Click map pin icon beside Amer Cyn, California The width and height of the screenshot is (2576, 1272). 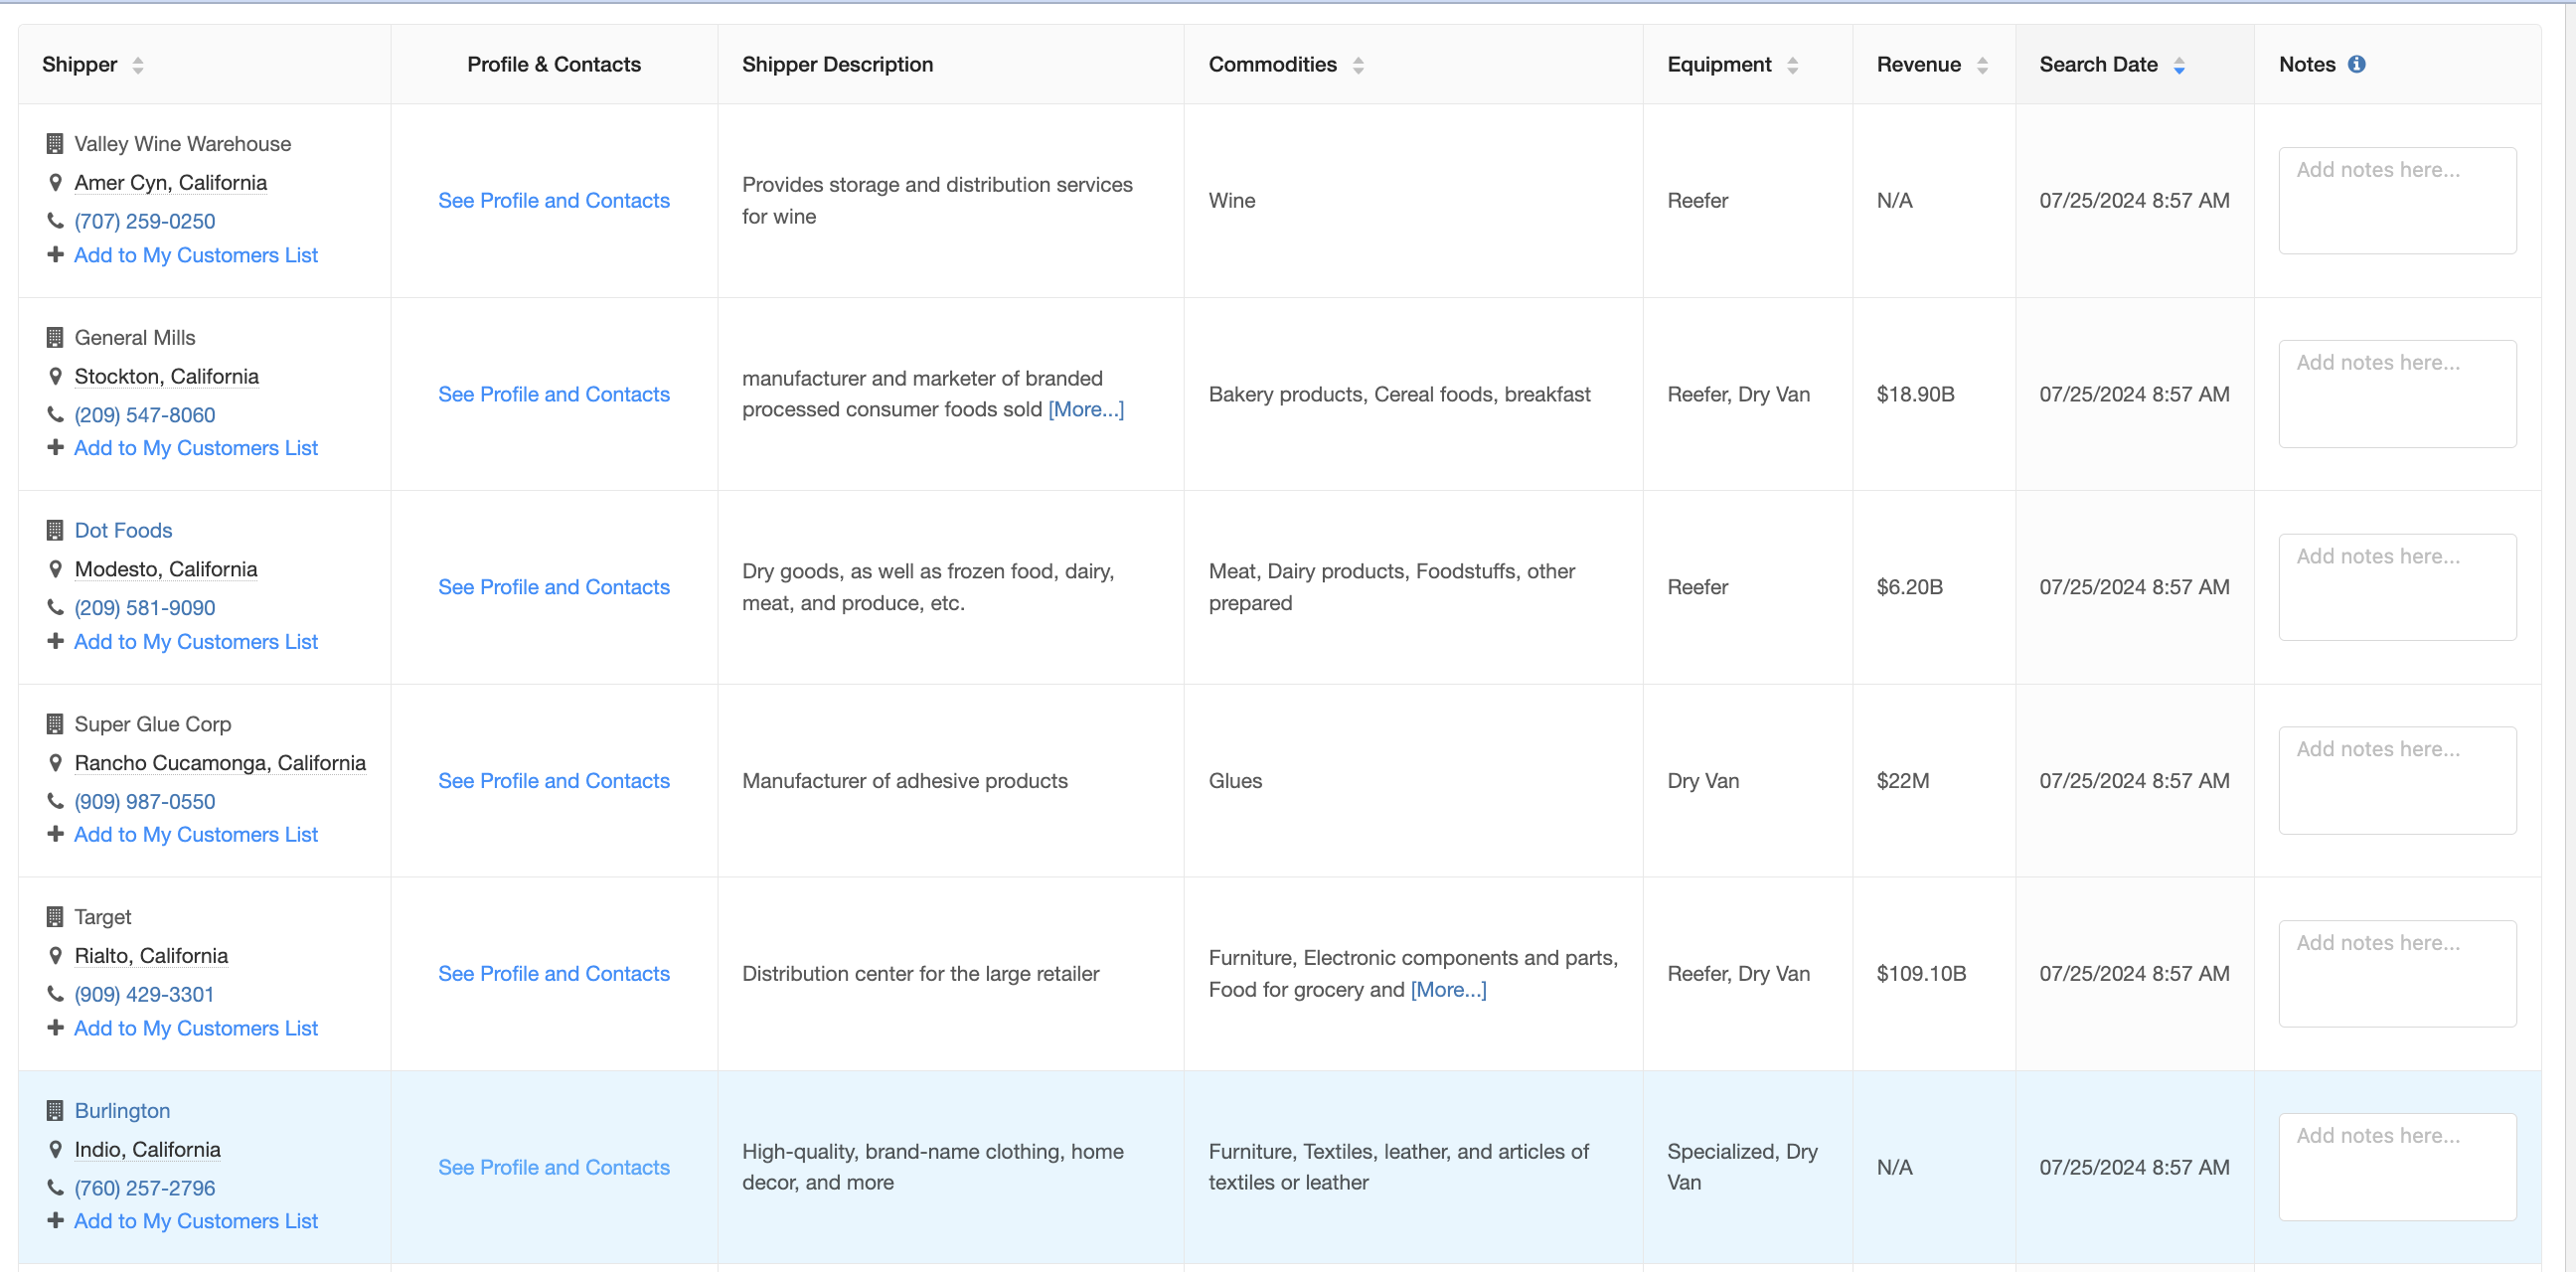(x=55, y=183)
